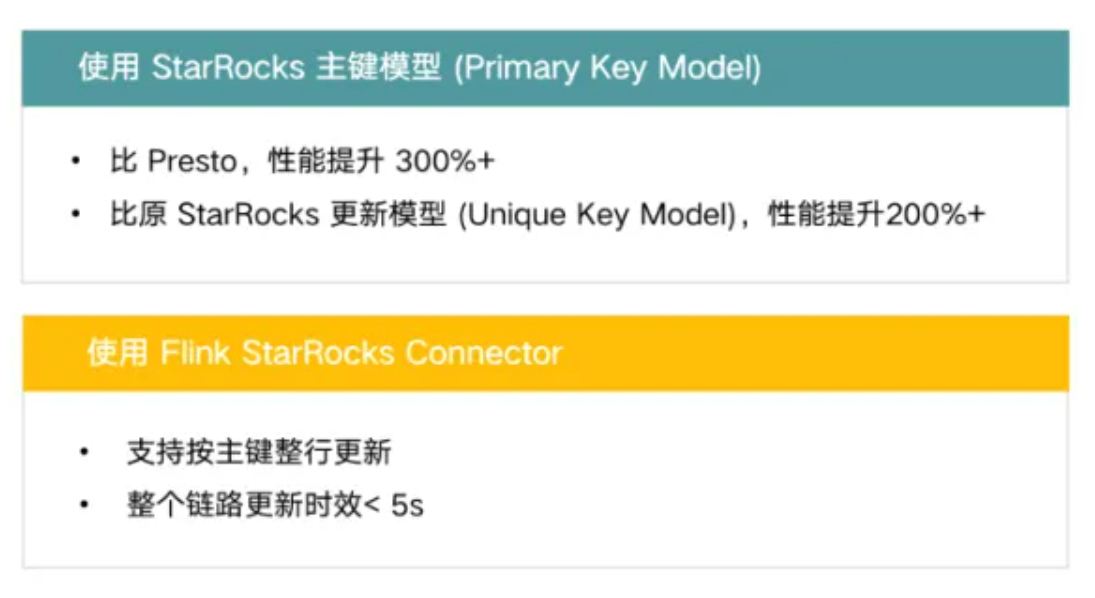The image size is (1095, 598).
Task: Click the '300%+' figure
Action: point(445,161)
